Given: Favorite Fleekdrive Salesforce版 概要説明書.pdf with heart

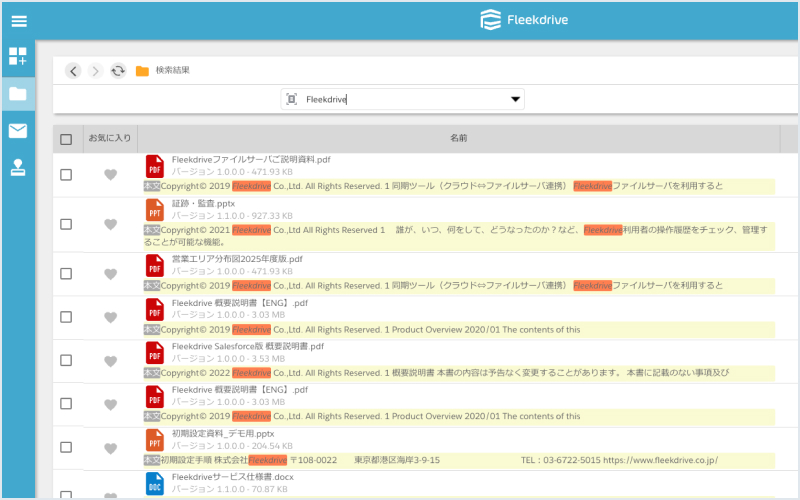Looking at the screenshot, I should (111, 361).
